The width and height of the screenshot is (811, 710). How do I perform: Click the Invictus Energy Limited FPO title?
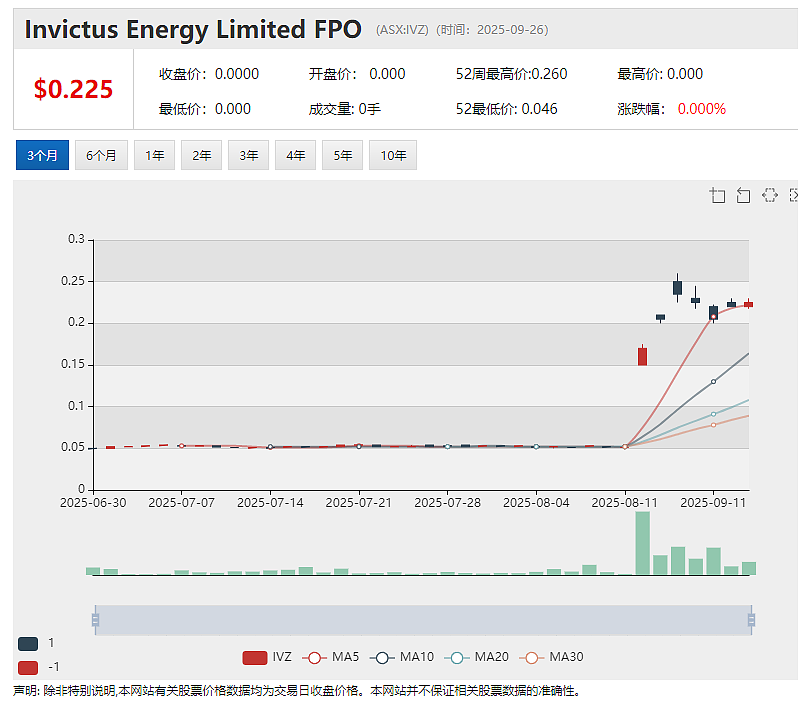[193, 29]
